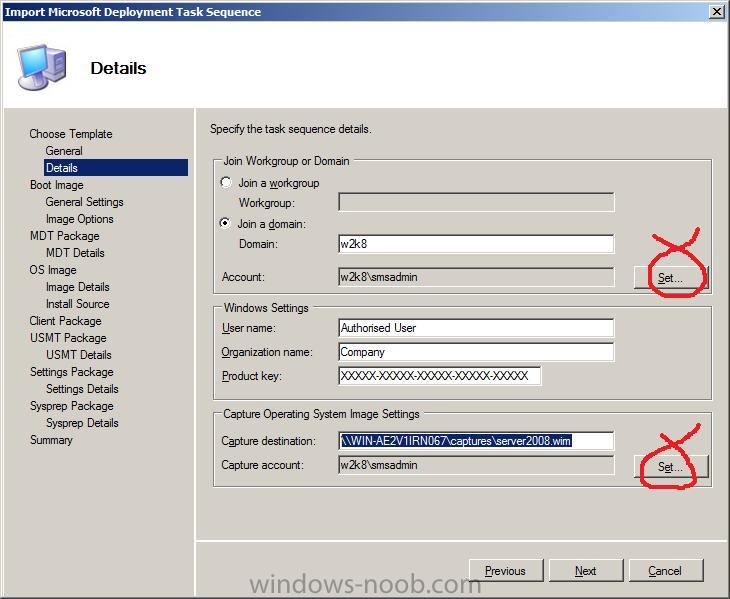Select the MDT Details step
Viewport: 730px width, 599px height.
pos(75,253)
